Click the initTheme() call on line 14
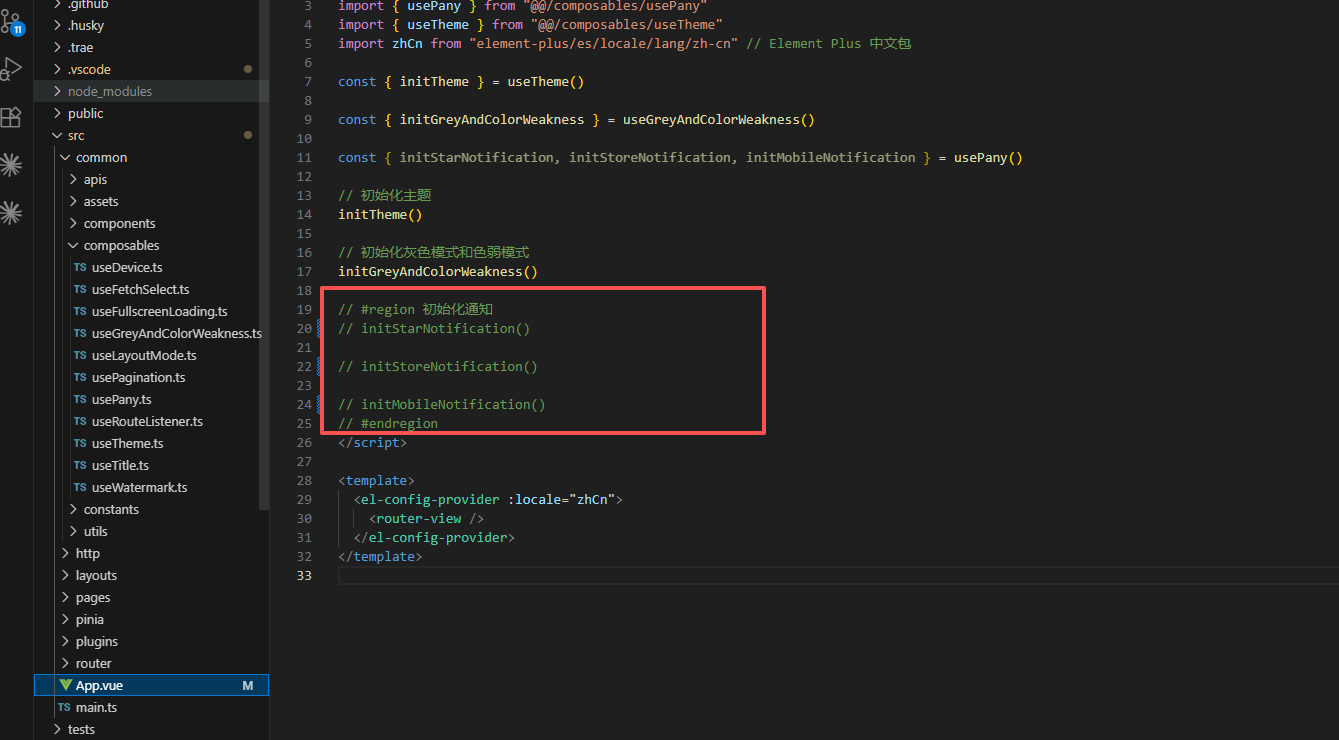Image resolution: width=1339 pixels, height=740 pixels. [380, 214]
